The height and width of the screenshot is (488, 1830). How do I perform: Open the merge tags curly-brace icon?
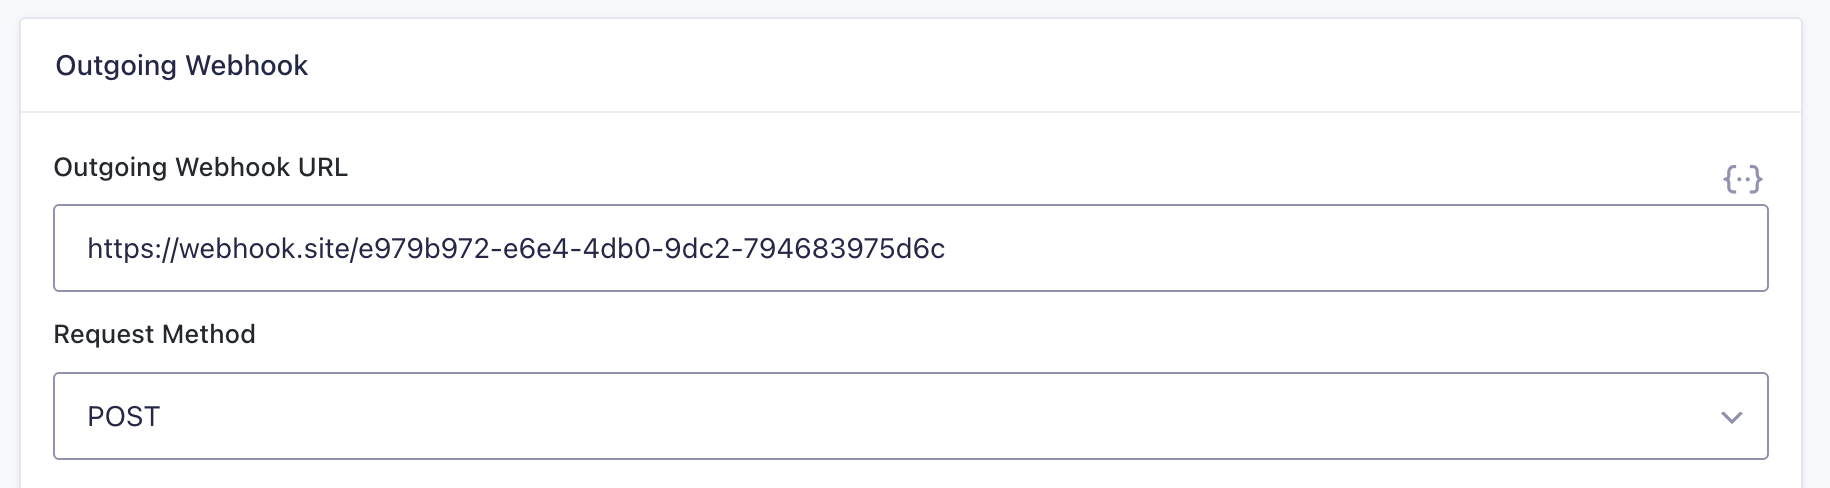pyautogui.click(x=1742, y=180)
